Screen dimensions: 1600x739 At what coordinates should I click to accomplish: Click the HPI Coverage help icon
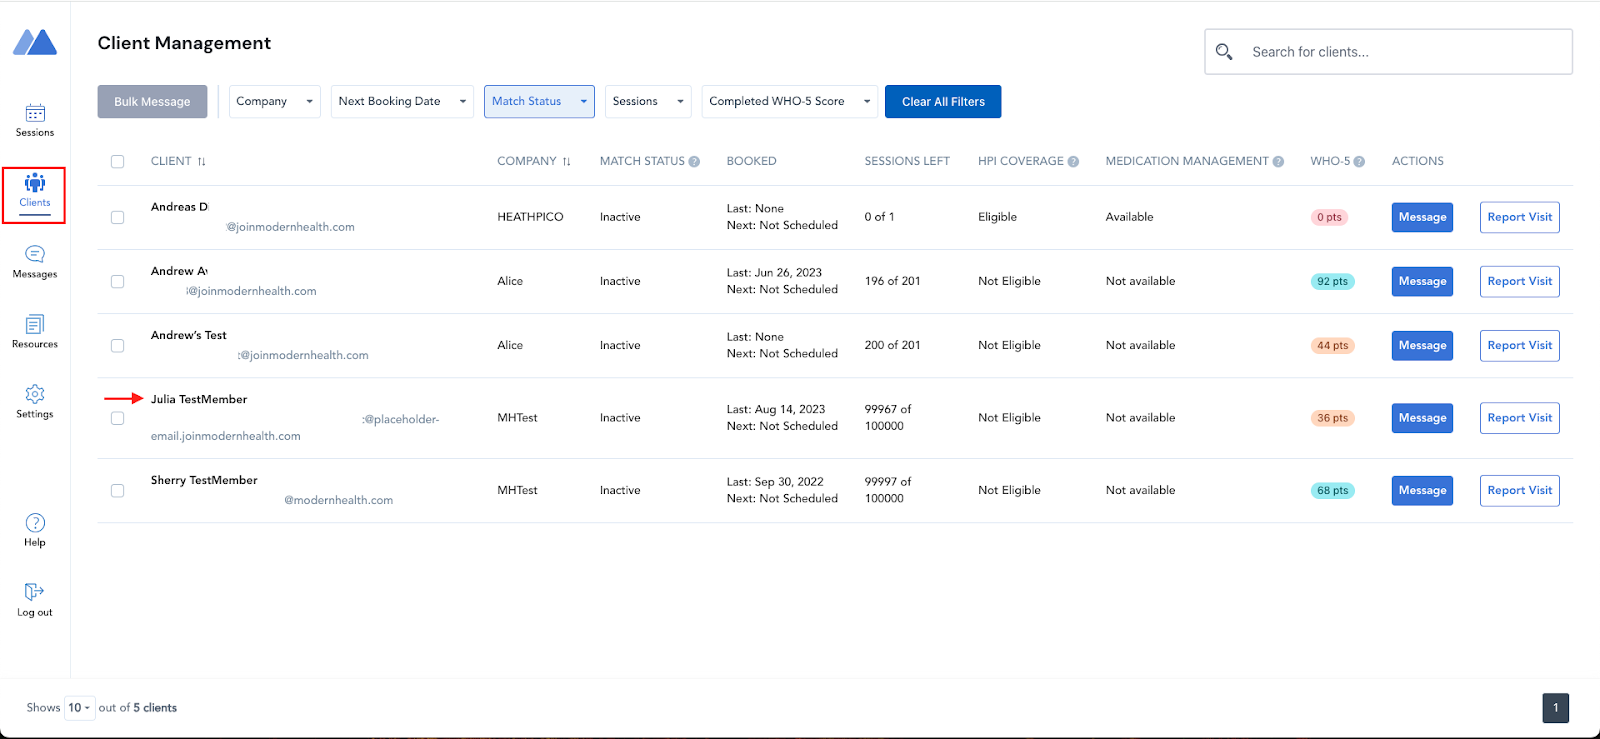coord(1073,162)
